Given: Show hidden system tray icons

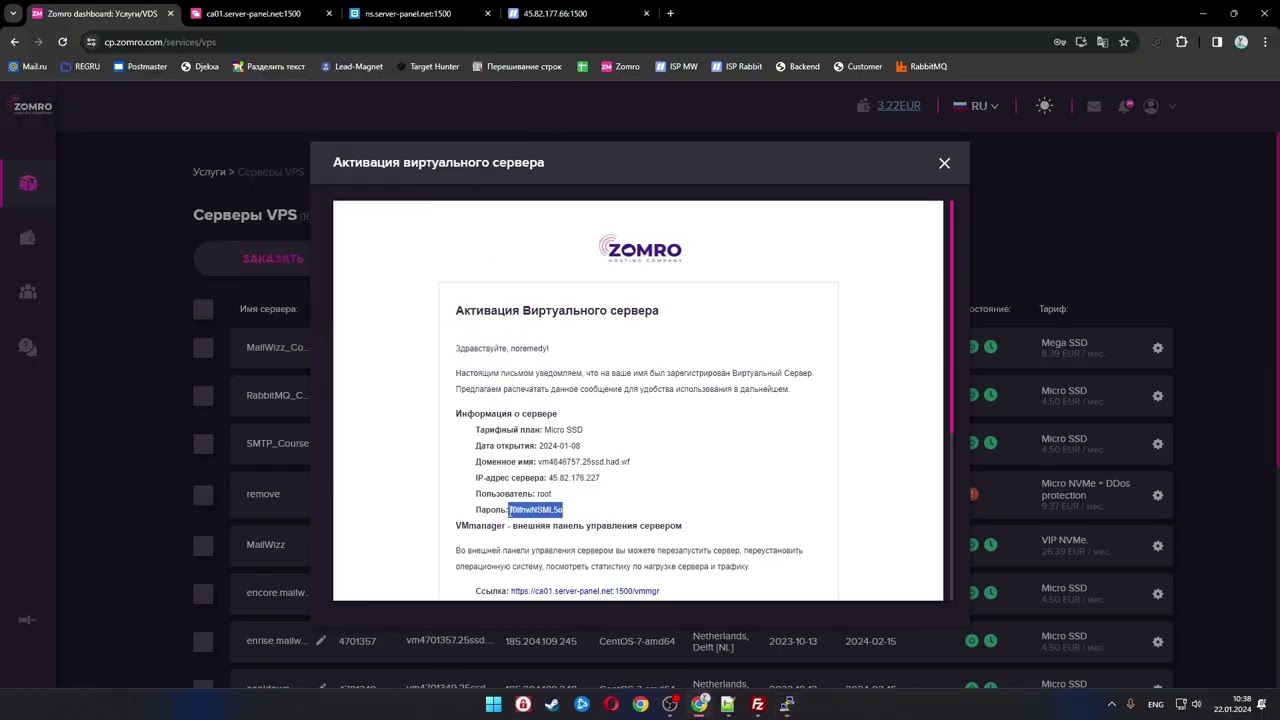Looking at the screenshot, I should [x=1111, y=704].
